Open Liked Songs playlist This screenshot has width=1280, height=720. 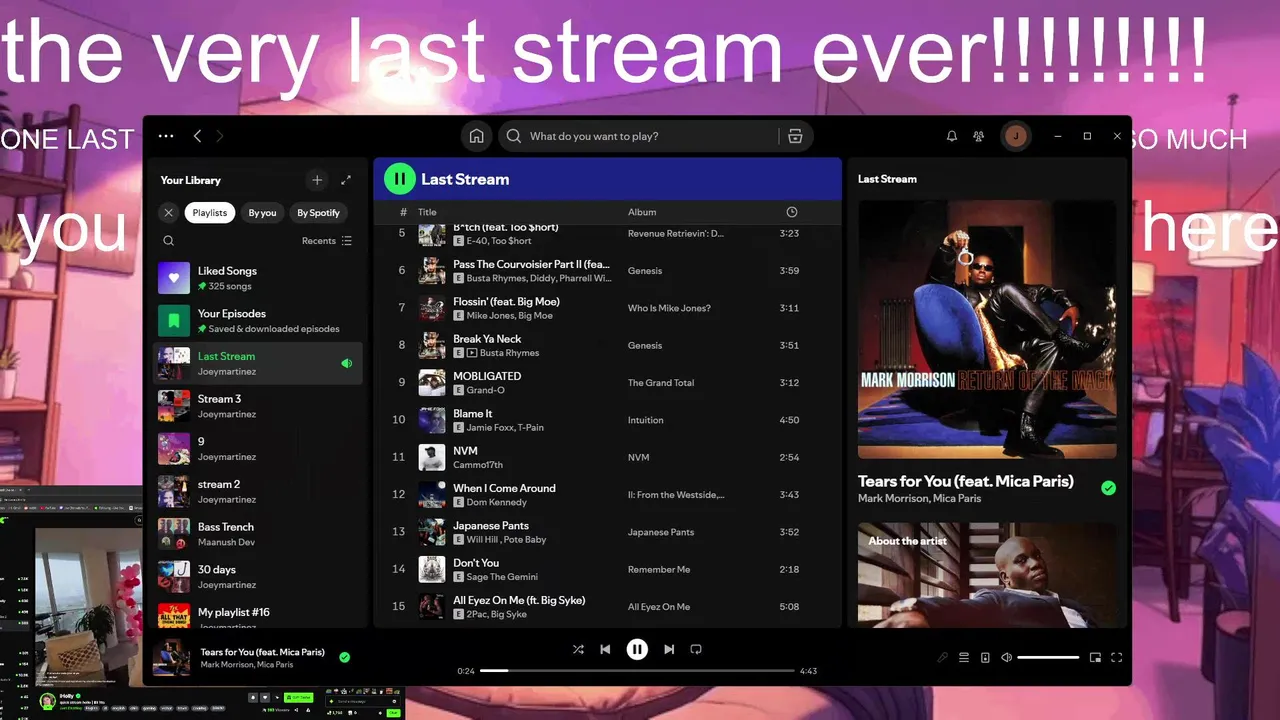[258, 278]
